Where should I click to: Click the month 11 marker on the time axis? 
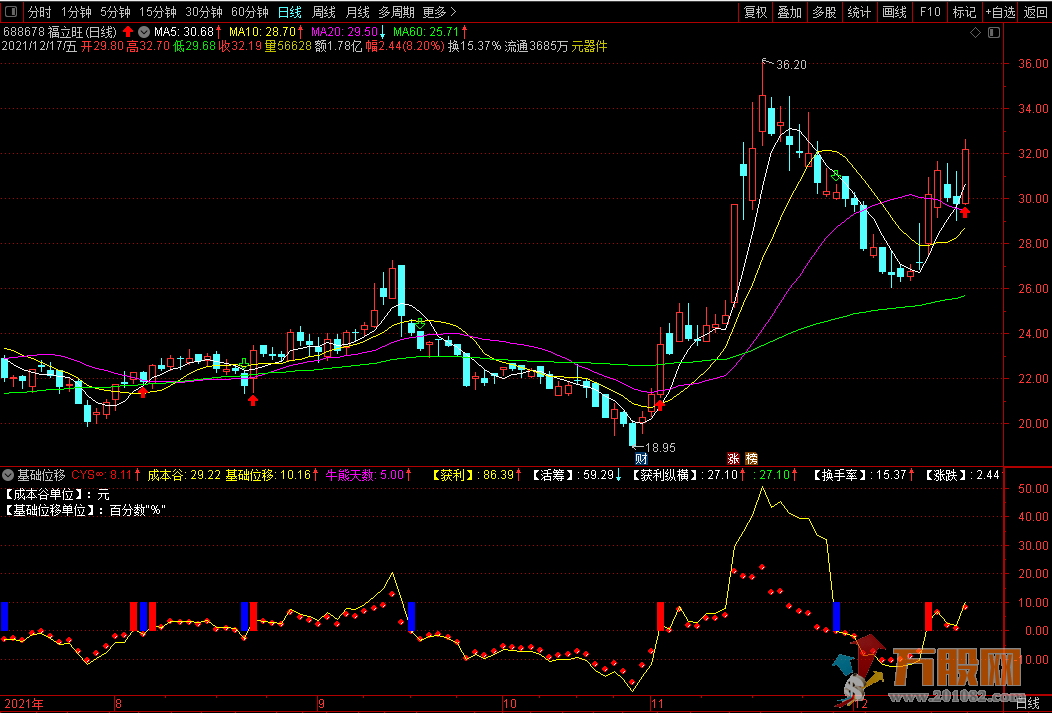coord(656,704)
